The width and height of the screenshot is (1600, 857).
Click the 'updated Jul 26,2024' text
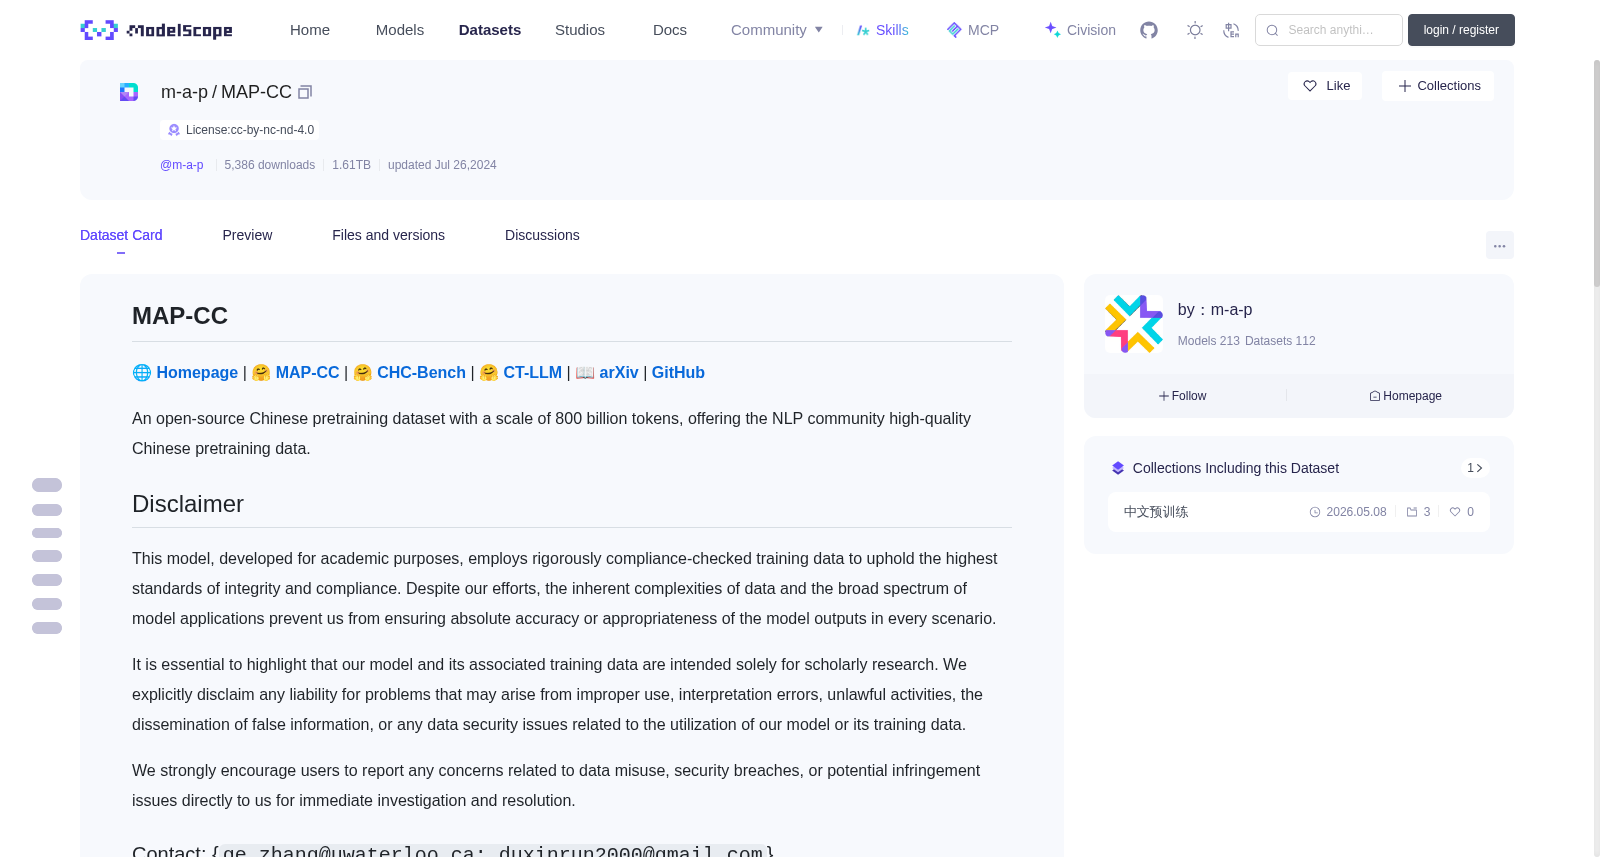point(442,165)
